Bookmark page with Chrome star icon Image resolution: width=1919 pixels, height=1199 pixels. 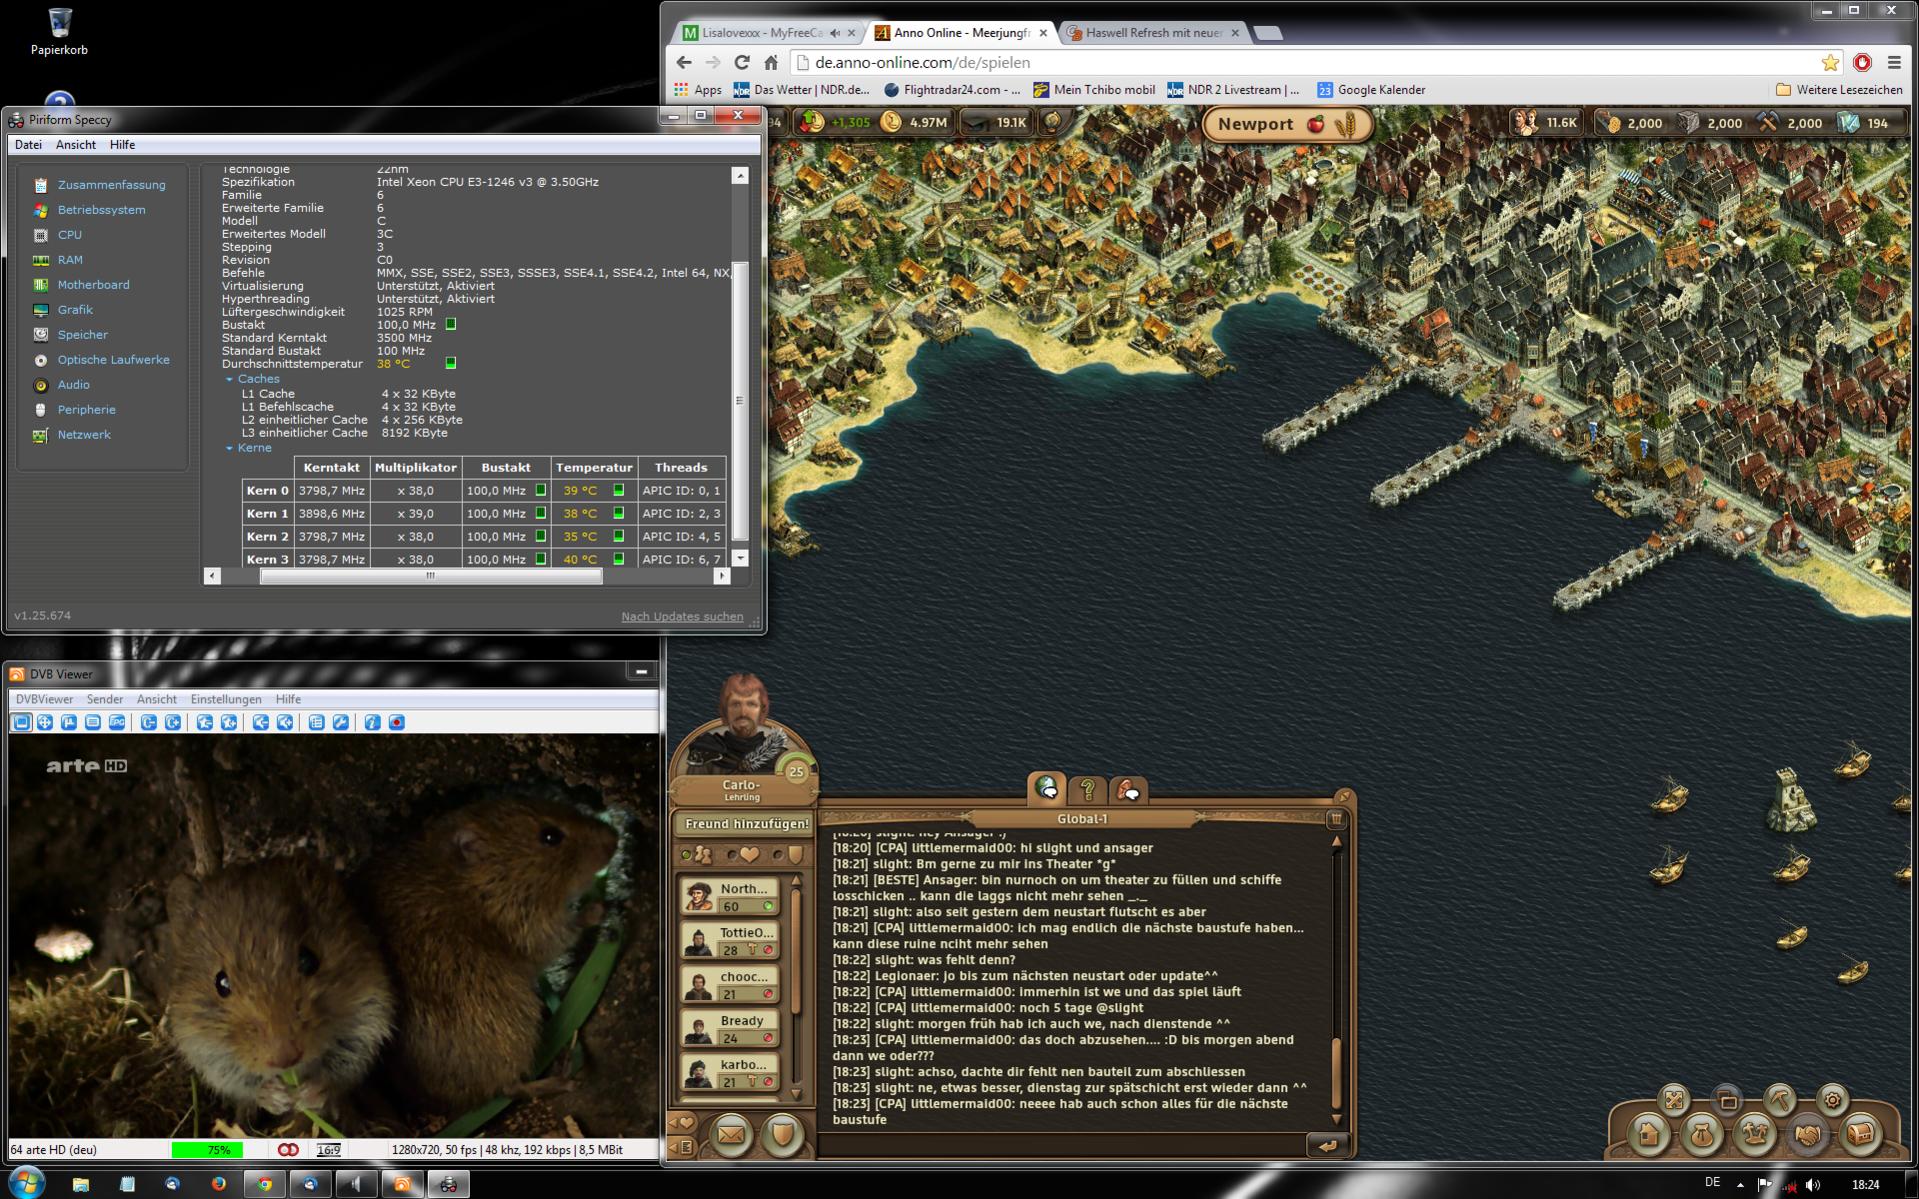click(1830, 62)
